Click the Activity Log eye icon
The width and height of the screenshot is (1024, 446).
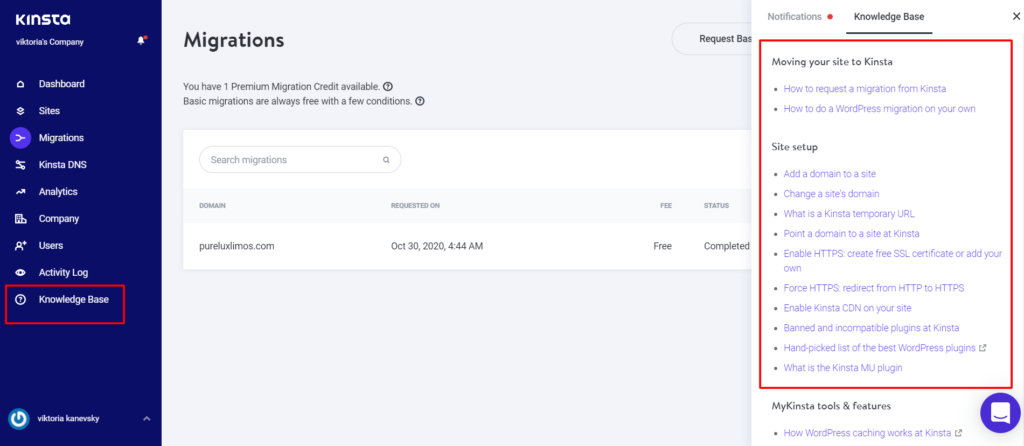click(20, 273)
